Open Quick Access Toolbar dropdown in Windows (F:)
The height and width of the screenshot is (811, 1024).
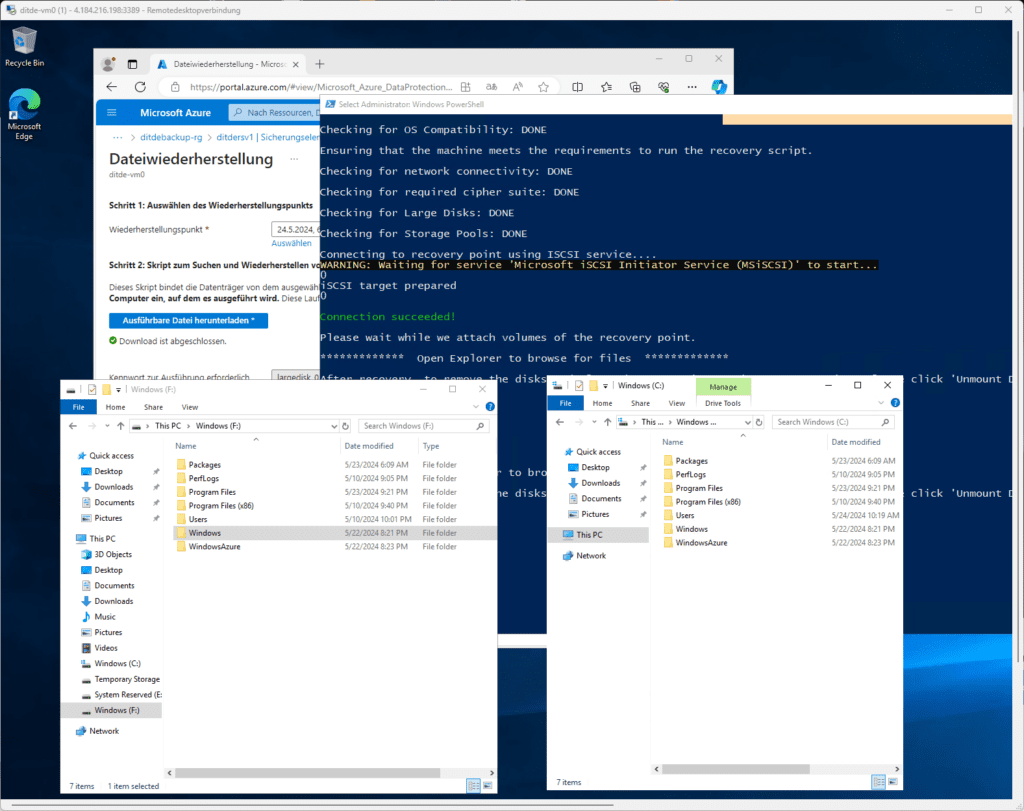click(x=118, y=390)
